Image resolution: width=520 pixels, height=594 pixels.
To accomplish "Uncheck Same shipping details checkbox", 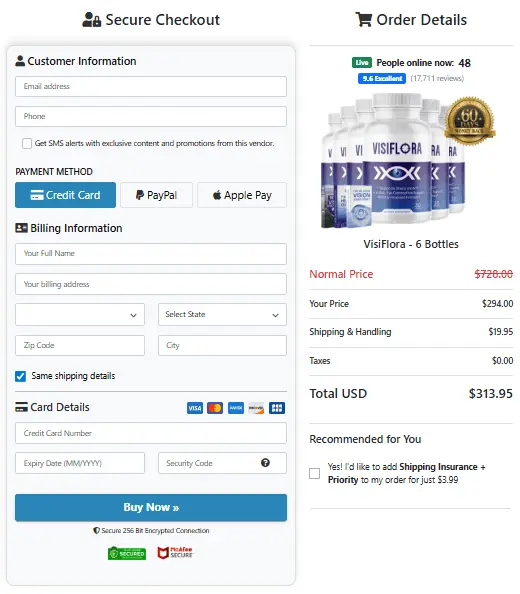I will pos(20,376).
